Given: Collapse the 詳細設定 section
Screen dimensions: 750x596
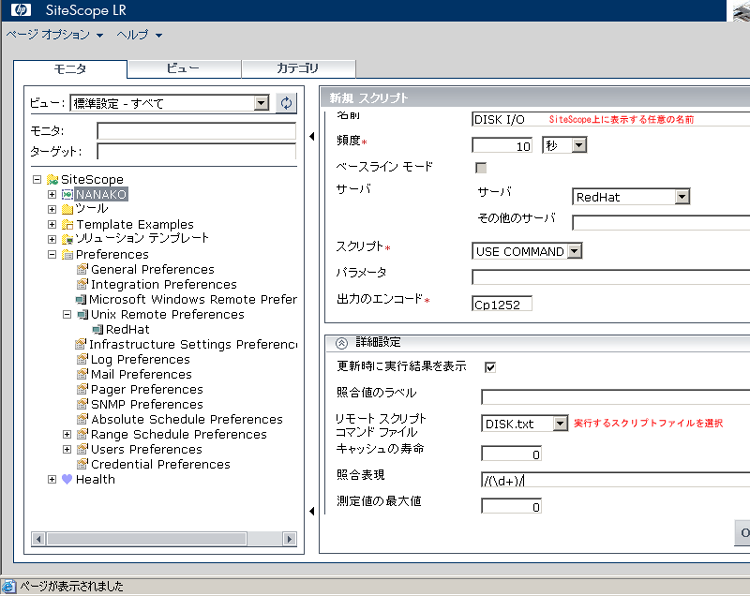Looking at the screenshot, I should 342,342.
